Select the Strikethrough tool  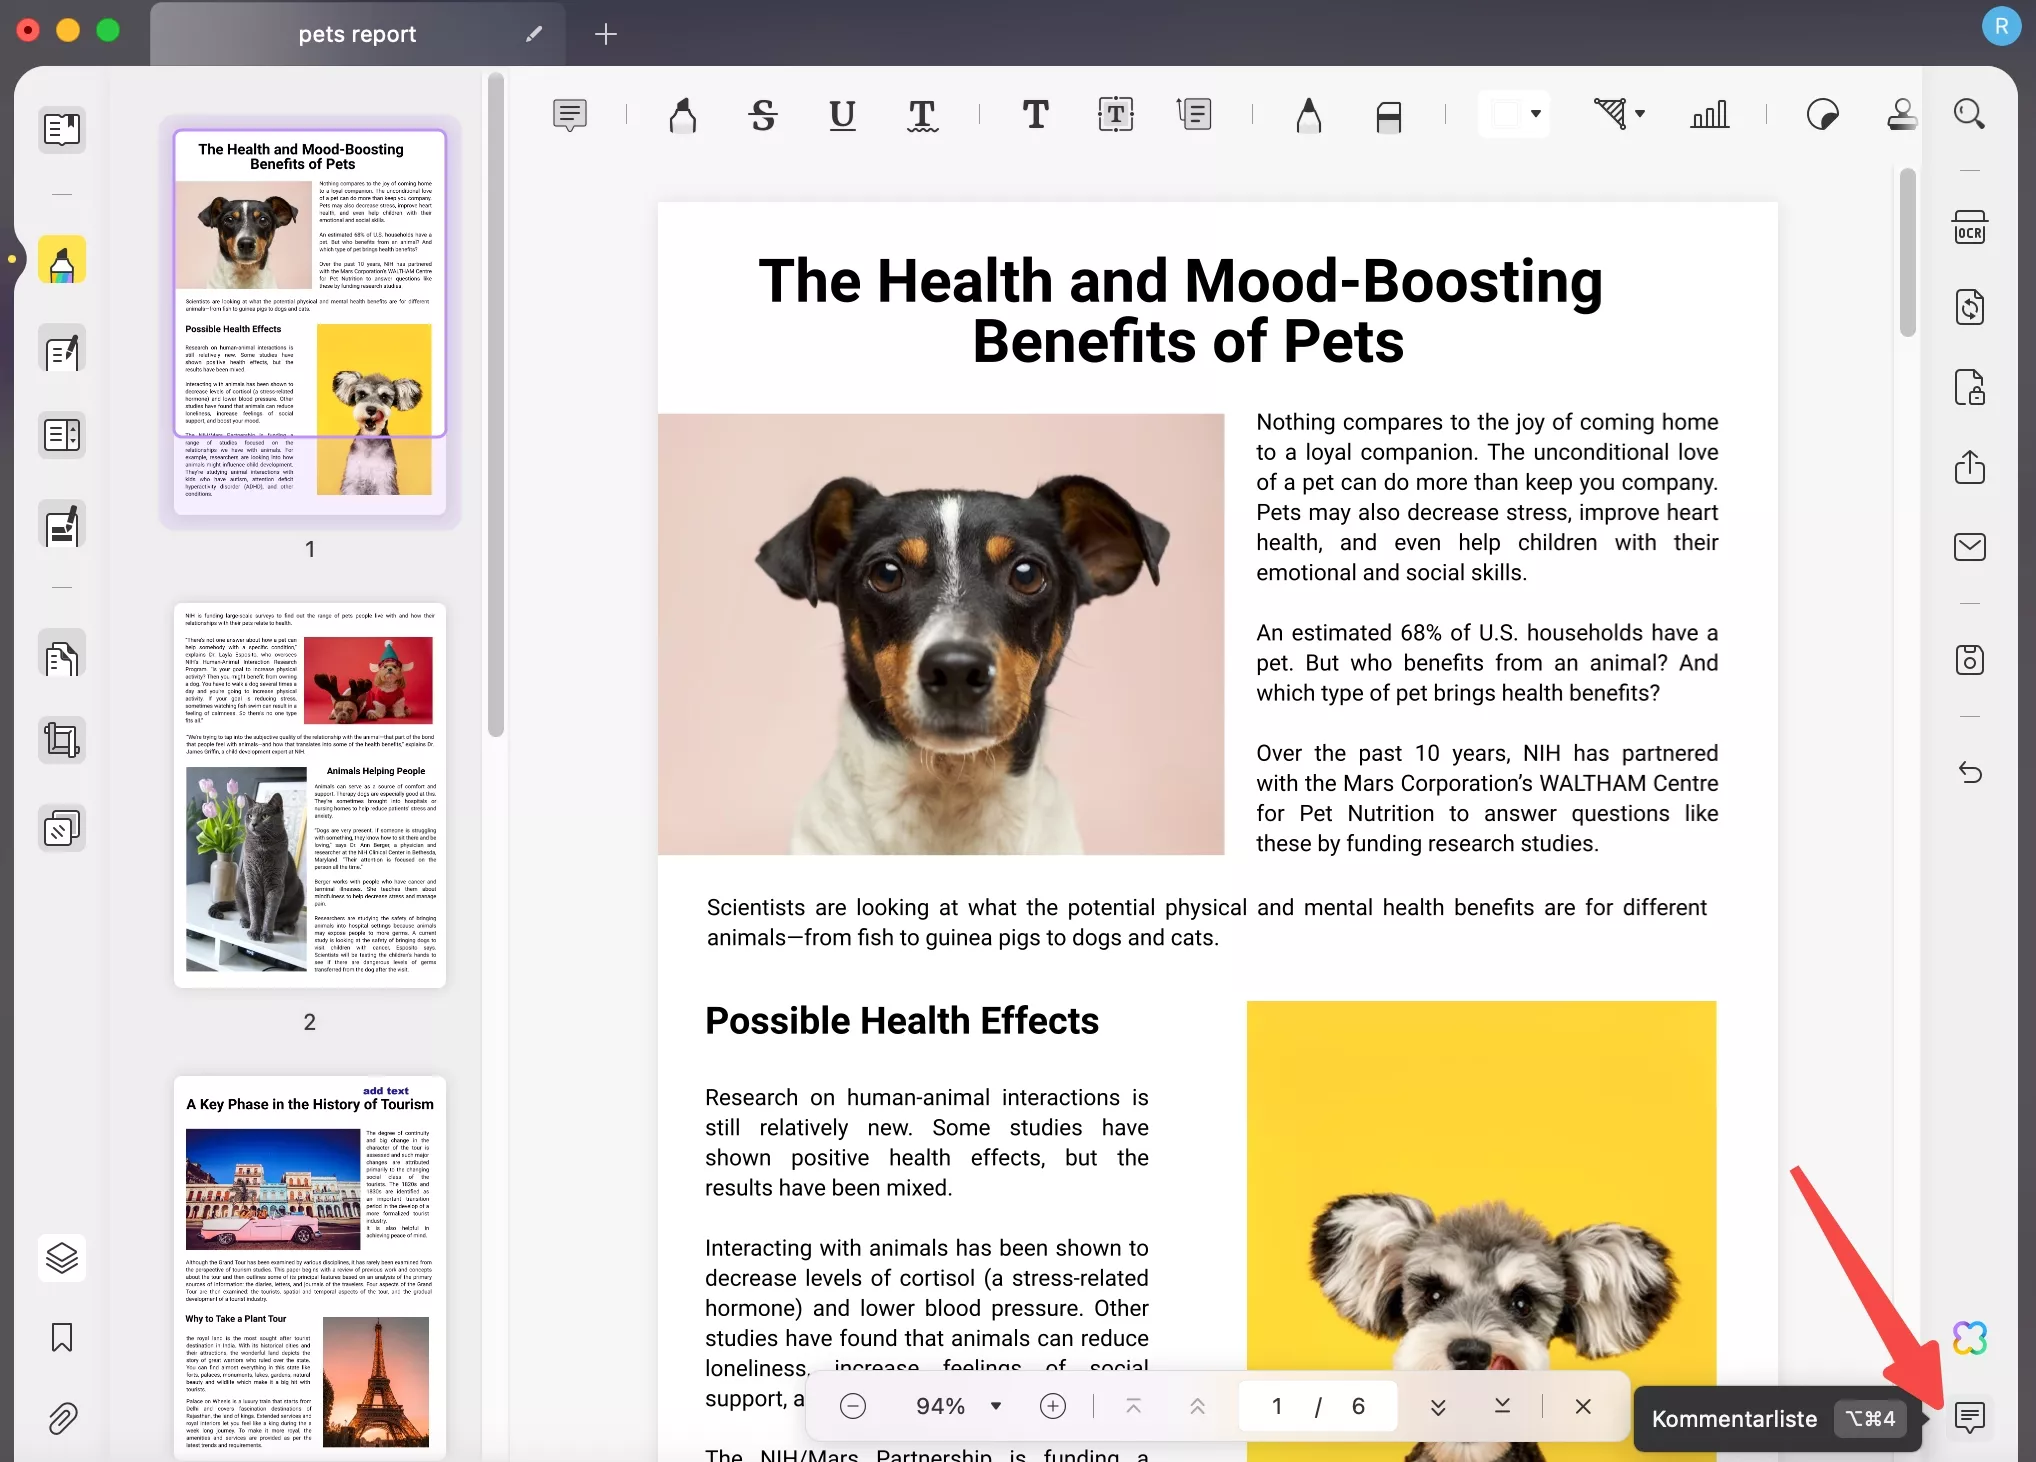pyautogui.click(x=763, y=115)
